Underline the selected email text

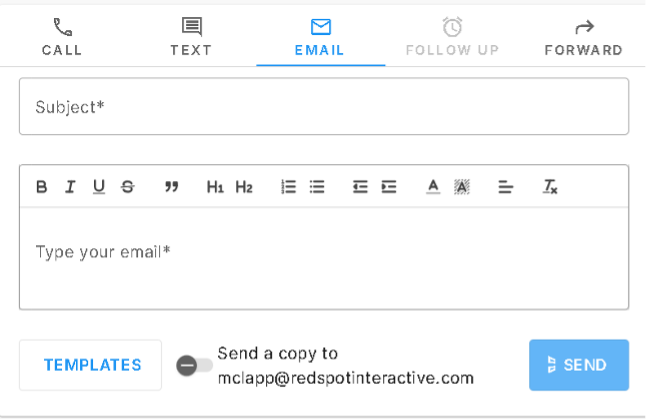(99, 187)
